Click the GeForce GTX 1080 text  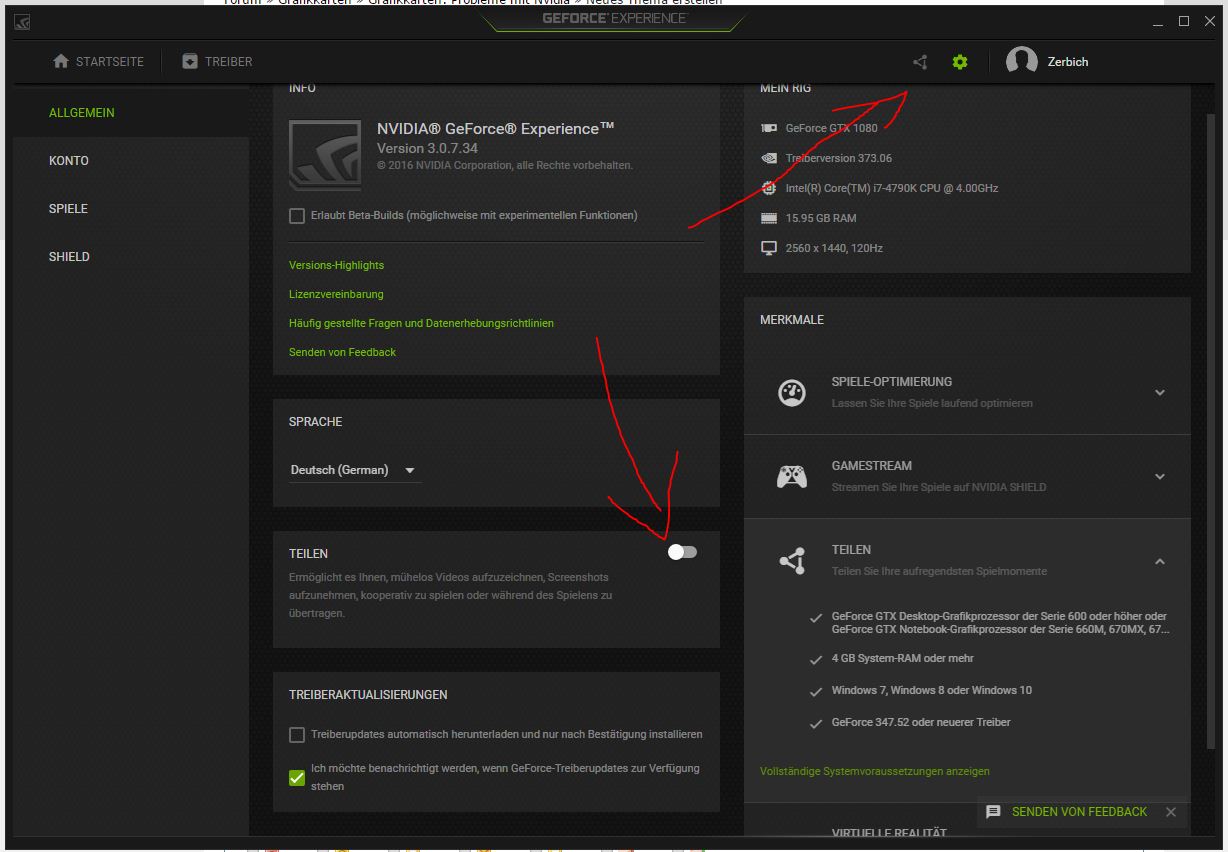point(831,128)
